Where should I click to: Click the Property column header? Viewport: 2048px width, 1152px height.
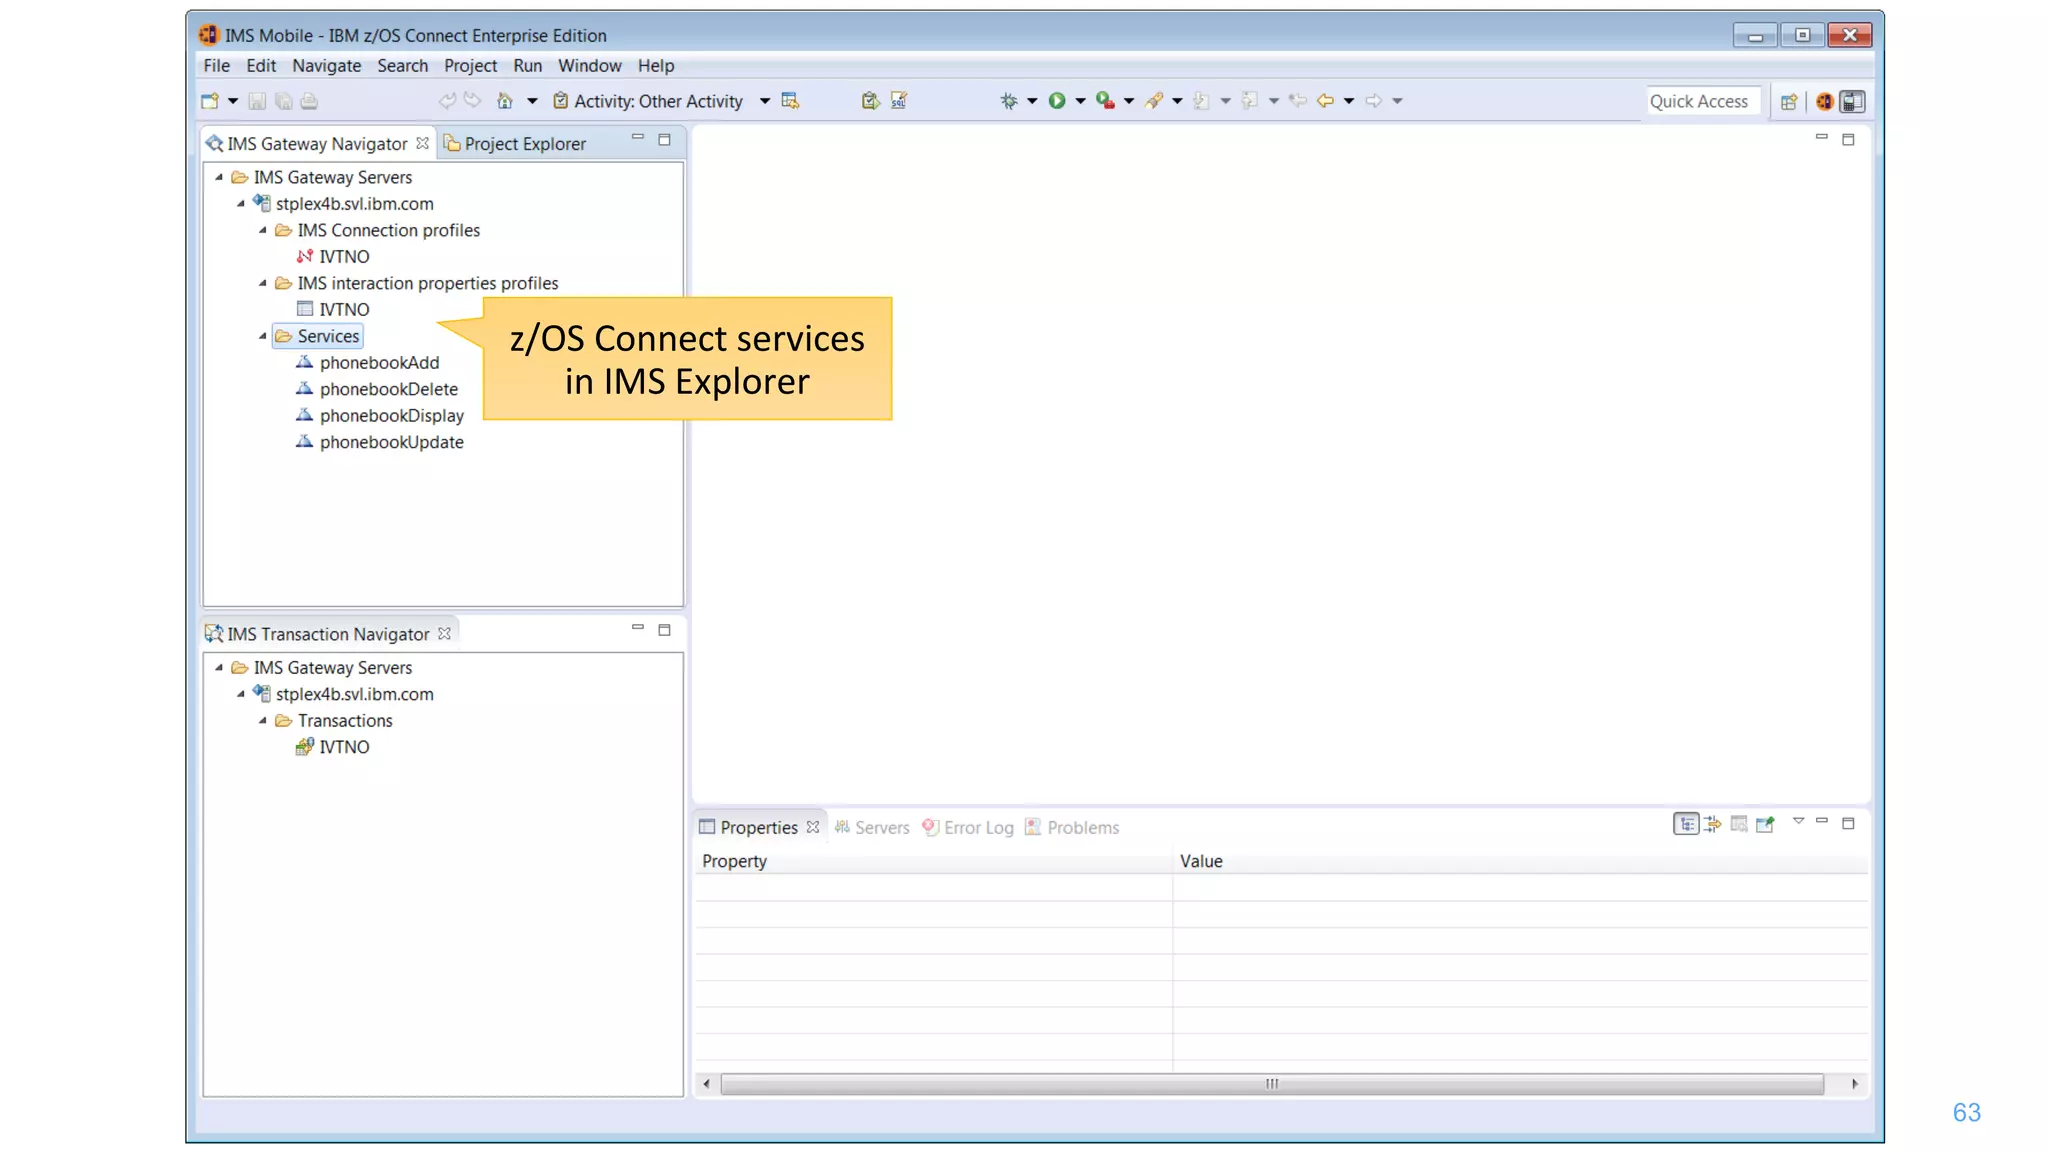[x=933, y=861]
